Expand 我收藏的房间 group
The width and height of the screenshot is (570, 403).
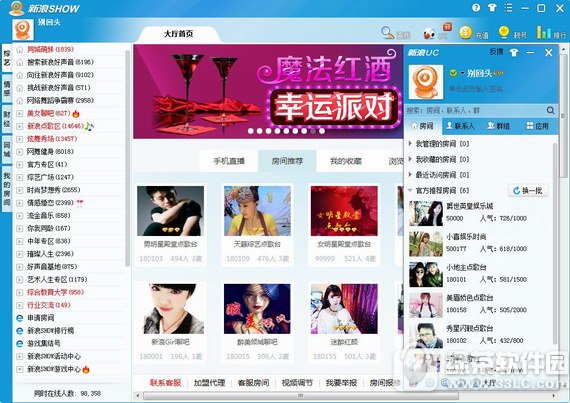(x=410, y=159)
